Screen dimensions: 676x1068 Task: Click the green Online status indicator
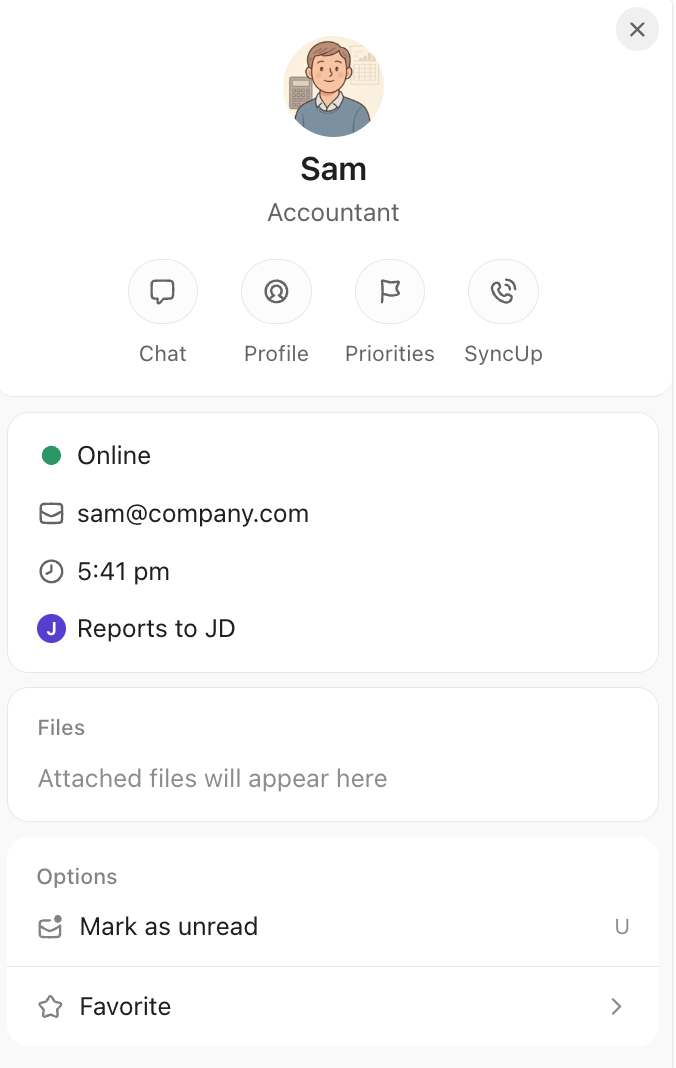point(51,455)
